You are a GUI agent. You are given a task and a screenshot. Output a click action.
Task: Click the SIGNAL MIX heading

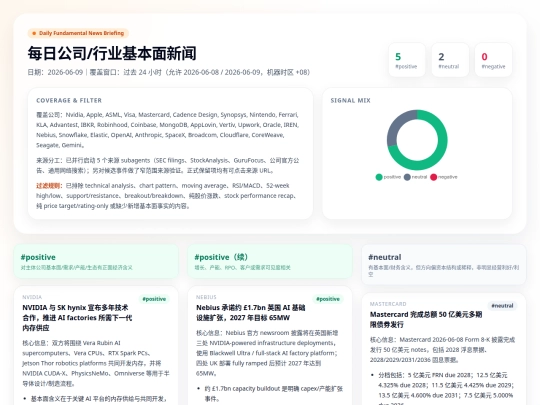click(350, 101)
